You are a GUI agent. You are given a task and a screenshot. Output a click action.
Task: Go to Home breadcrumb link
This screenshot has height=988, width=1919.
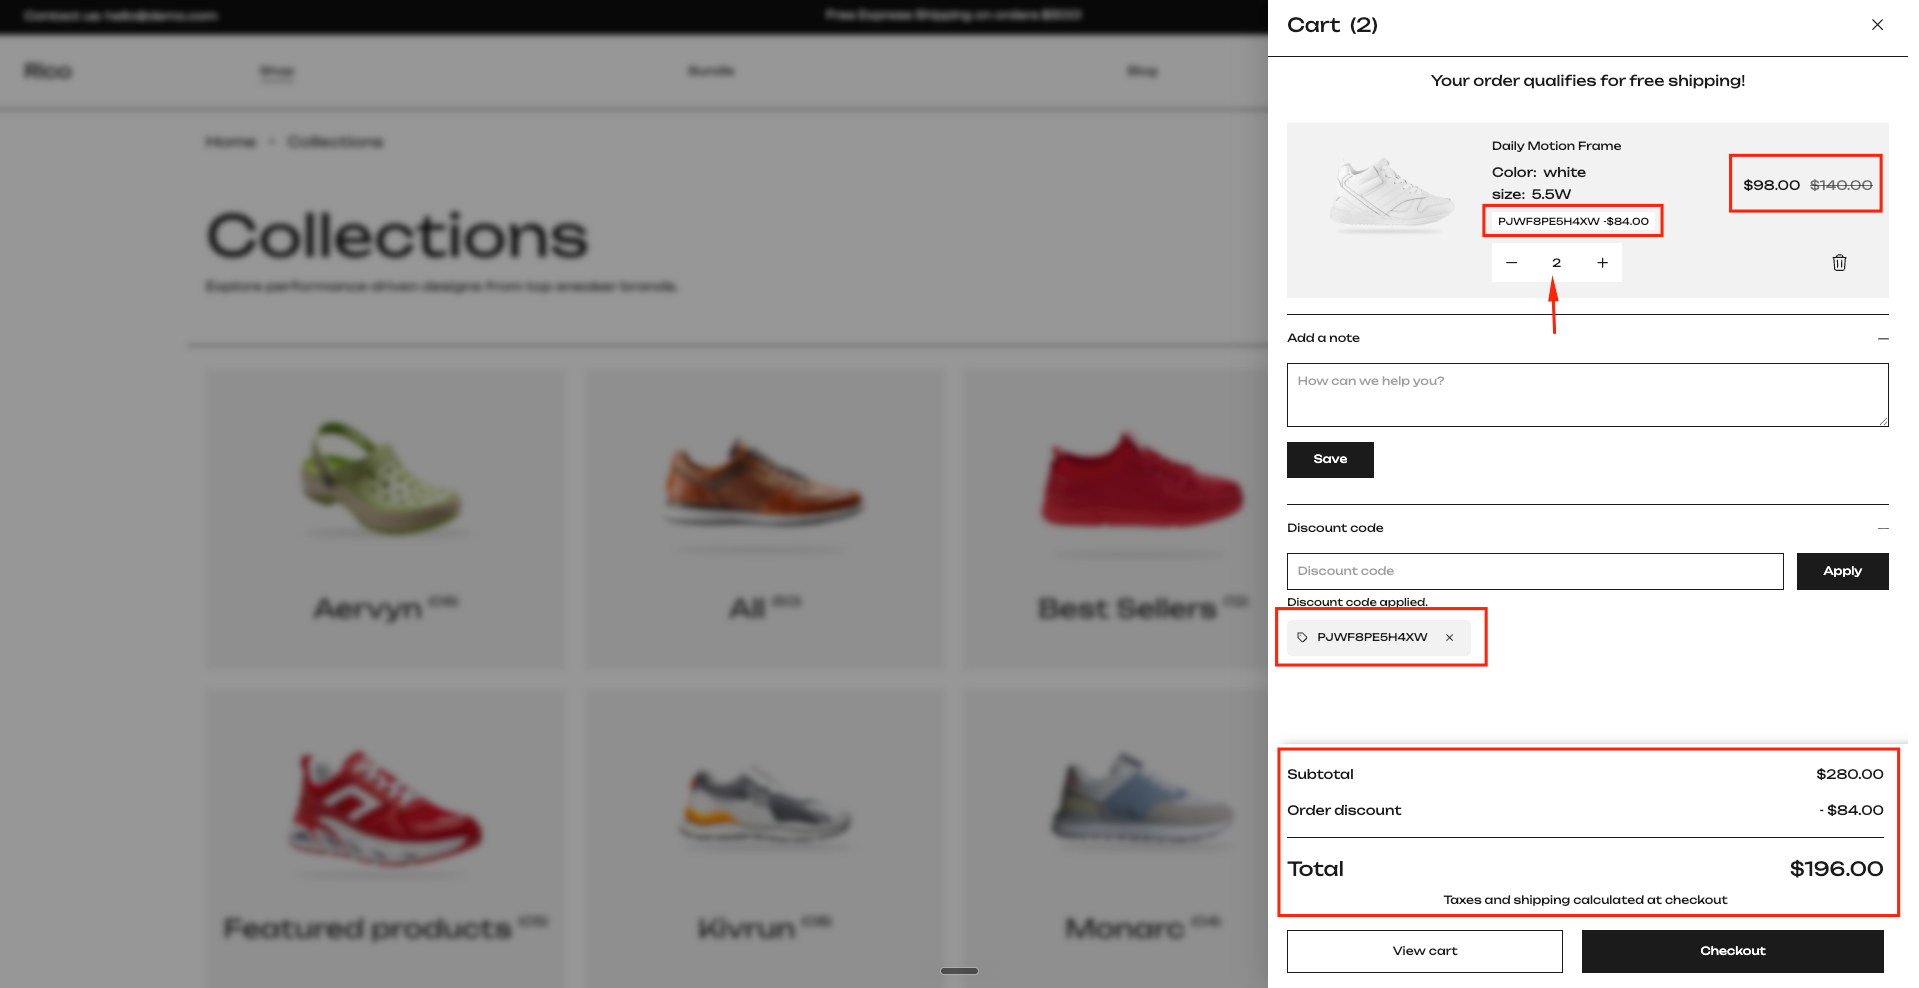231,142
